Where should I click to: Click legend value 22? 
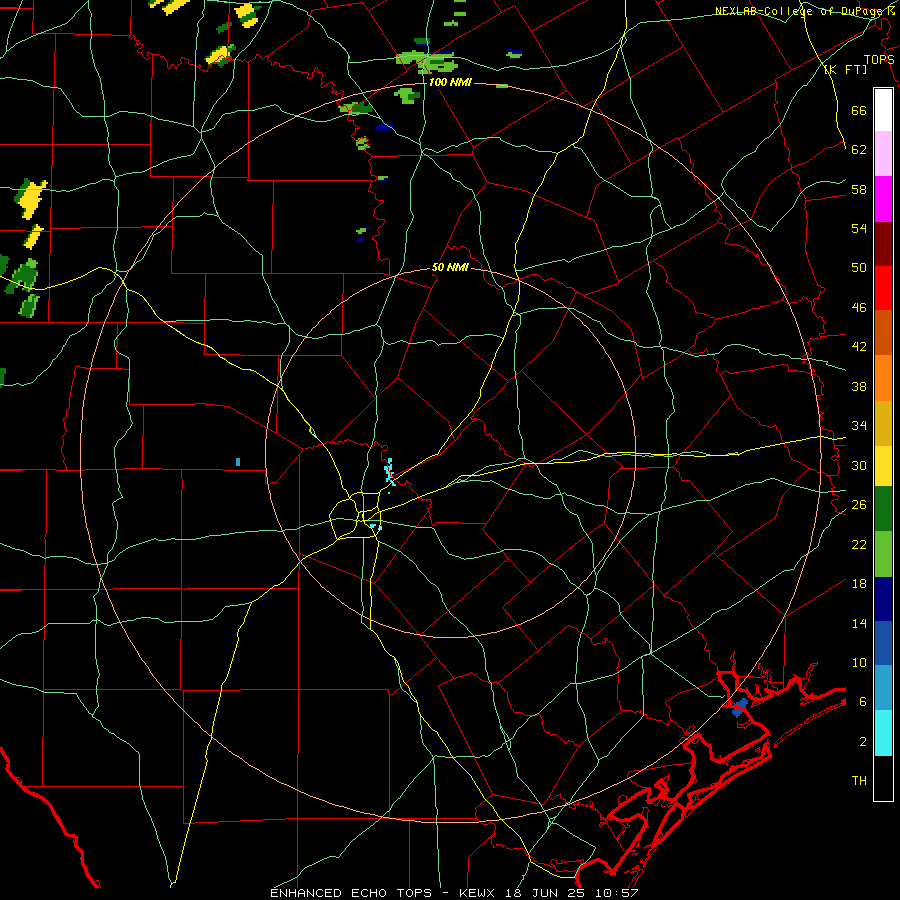click(859, 544)
